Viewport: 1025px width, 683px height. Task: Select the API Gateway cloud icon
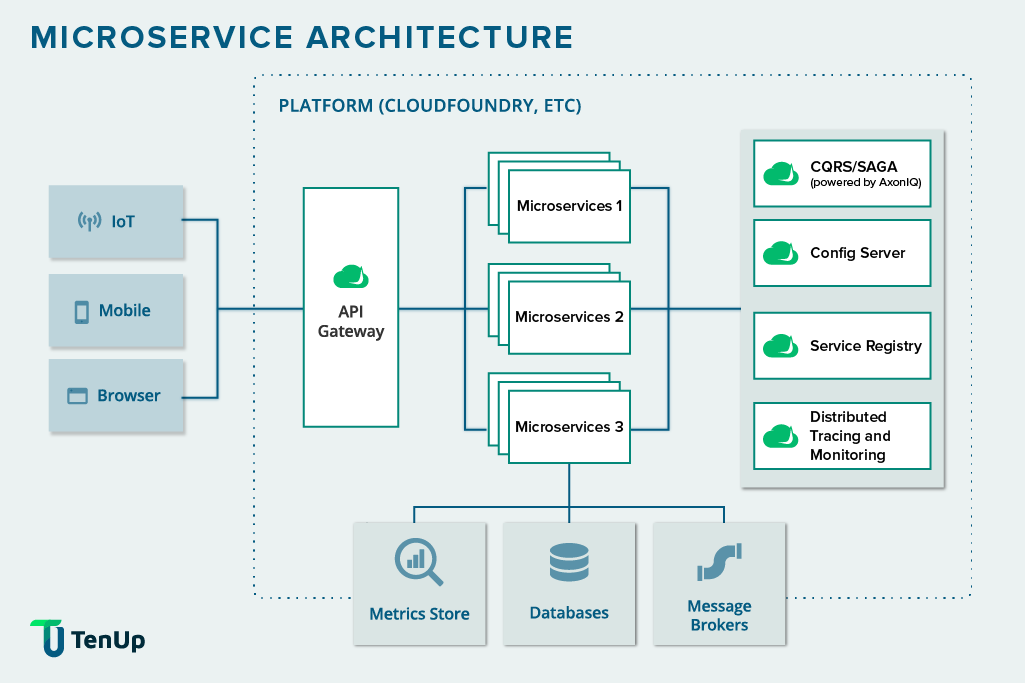(x=350, y=275)
